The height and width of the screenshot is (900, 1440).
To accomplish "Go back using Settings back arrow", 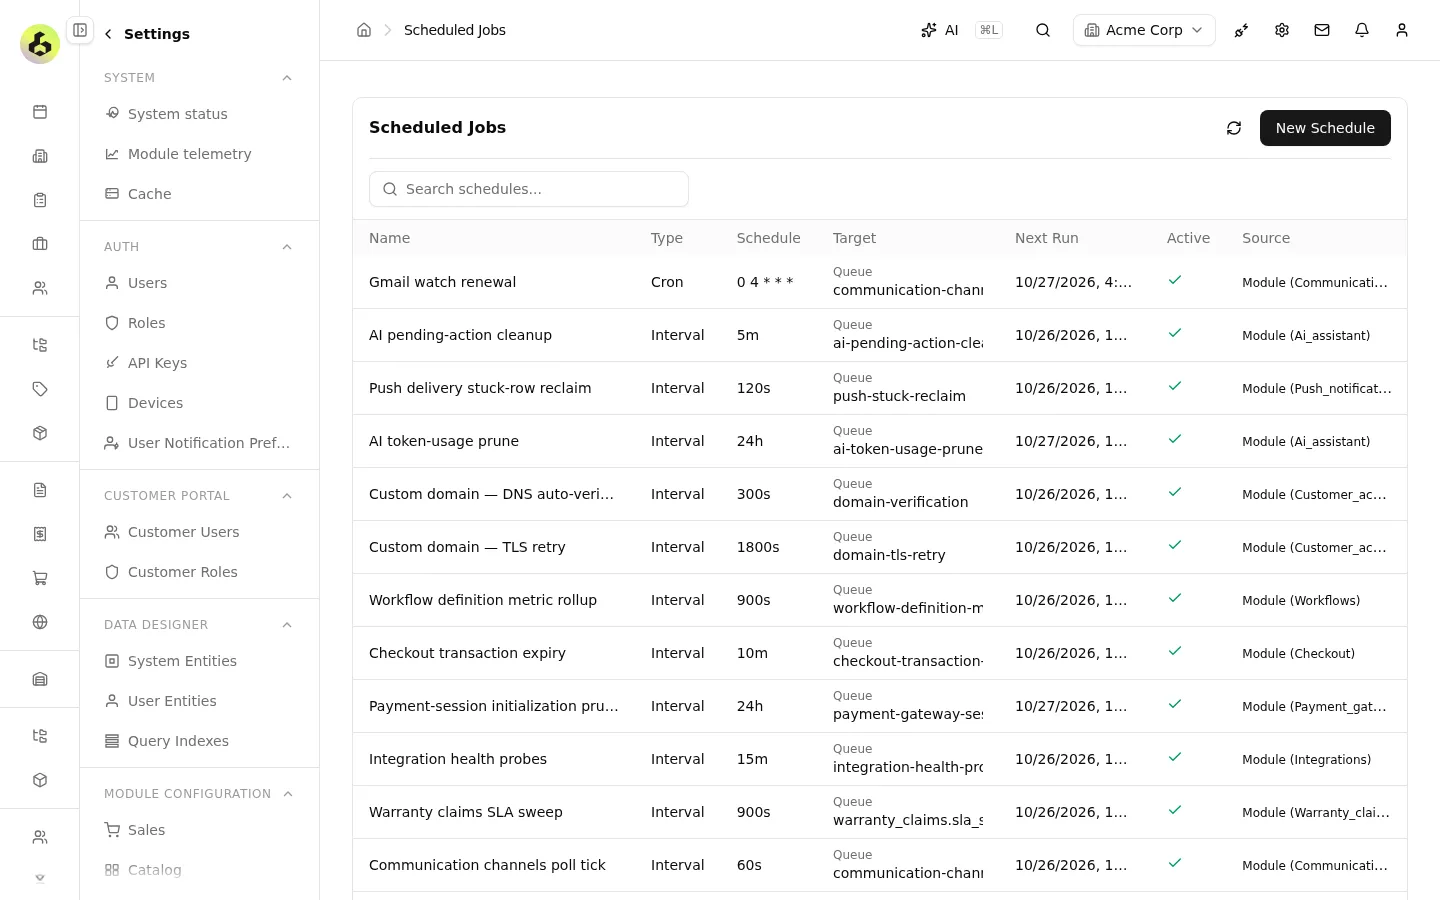I will pyautogui.click(x=108, y=34).
